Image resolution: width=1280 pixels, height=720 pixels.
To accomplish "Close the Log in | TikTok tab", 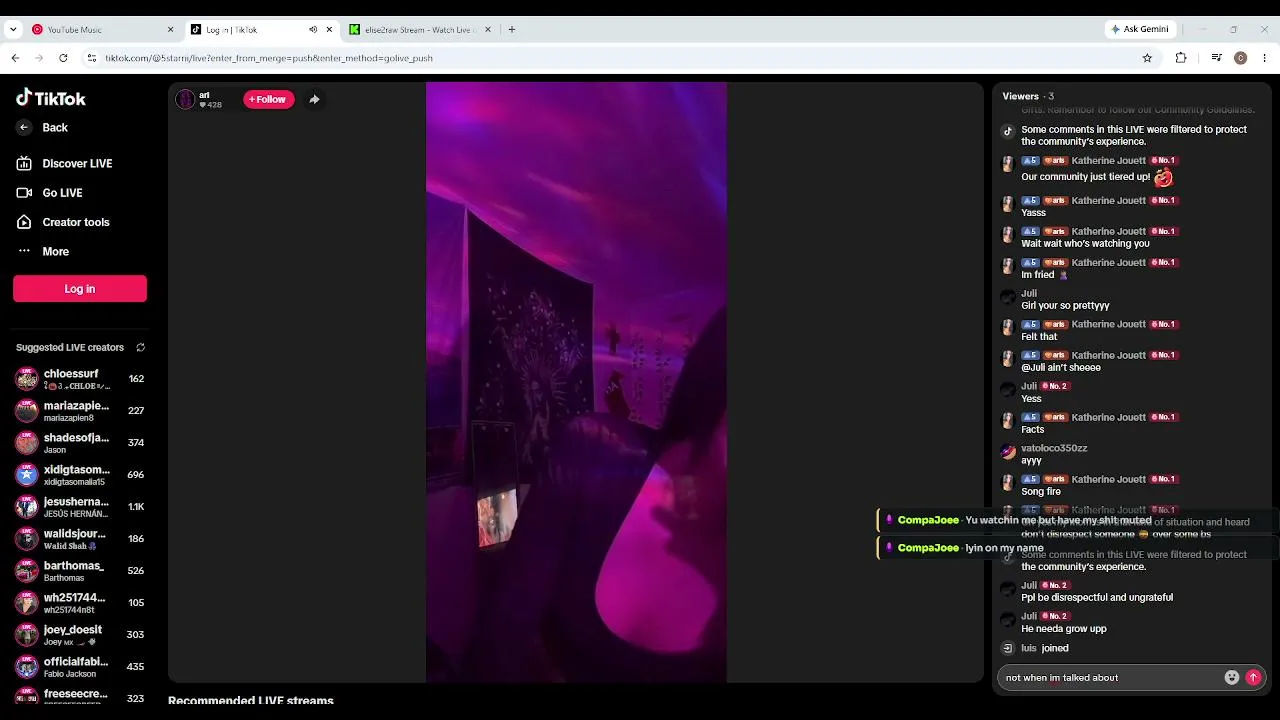I will point(329,30).
